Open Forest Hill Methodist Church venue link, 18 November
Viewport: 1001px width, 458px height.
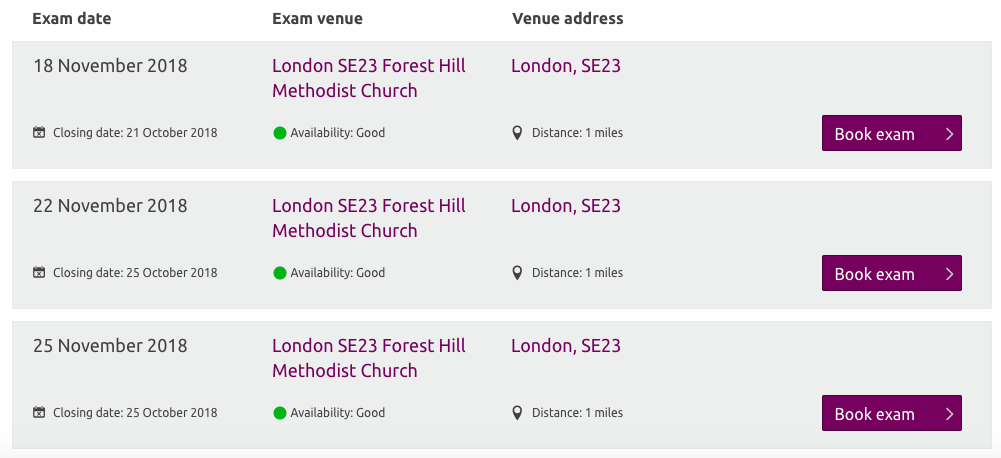(369, 78)
